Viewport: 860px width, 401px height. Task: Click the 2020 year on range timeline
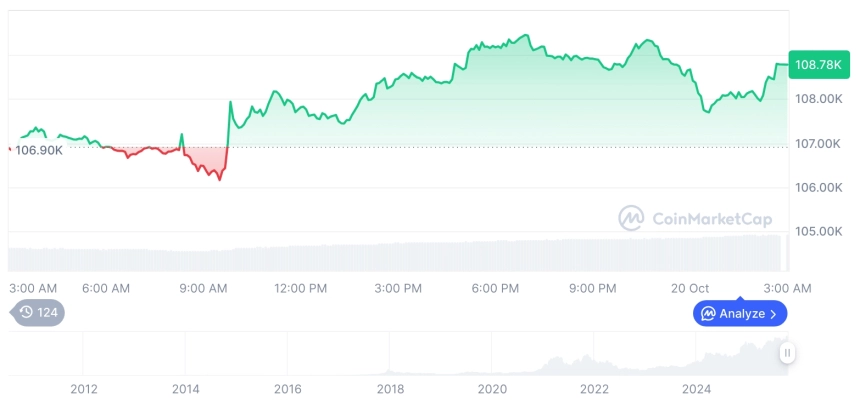click(x=492, y=388)
